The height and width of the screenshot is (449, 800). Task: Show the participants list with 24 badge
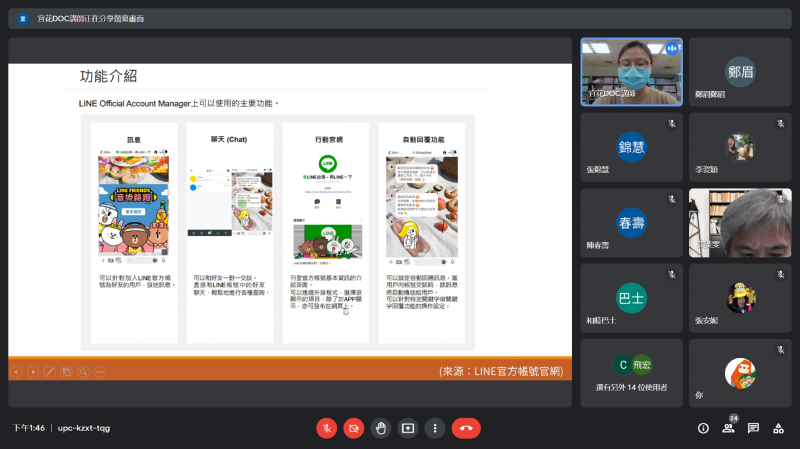(x=729, y=427)
